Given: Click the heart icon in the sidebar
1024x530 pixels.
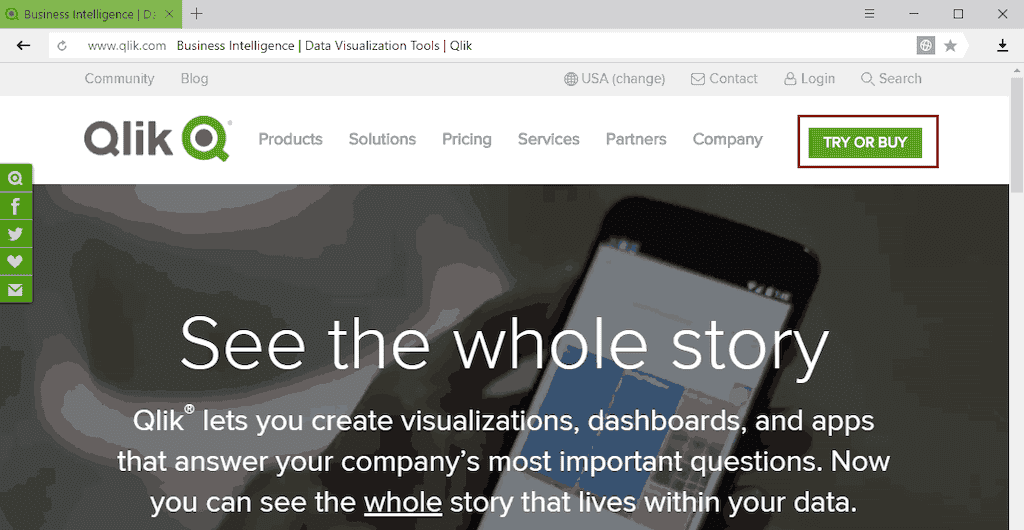Looking at the screenshot, I should 15,261.
